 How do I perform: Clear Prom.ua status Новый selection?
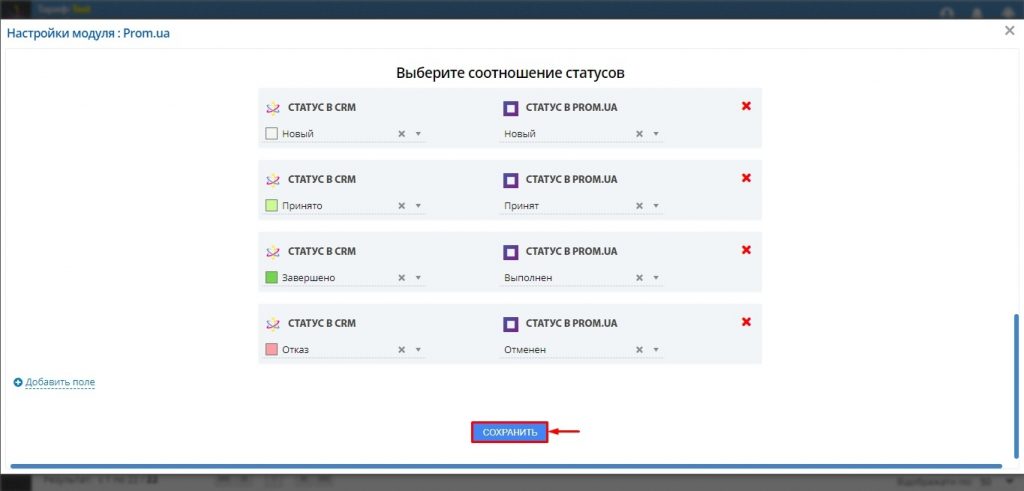coord(639,134)
